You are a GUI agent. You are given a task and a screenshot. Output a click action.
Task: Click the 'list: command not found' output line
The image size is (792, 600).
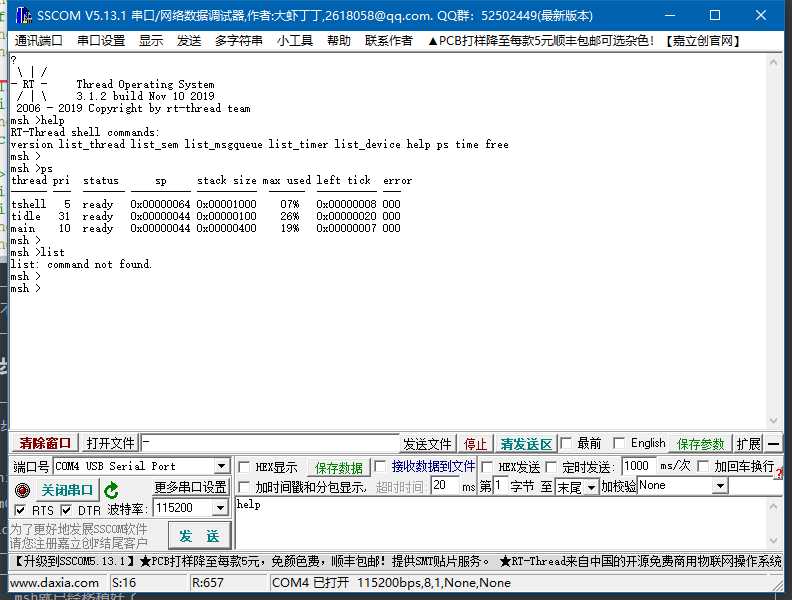pos(81,264)
